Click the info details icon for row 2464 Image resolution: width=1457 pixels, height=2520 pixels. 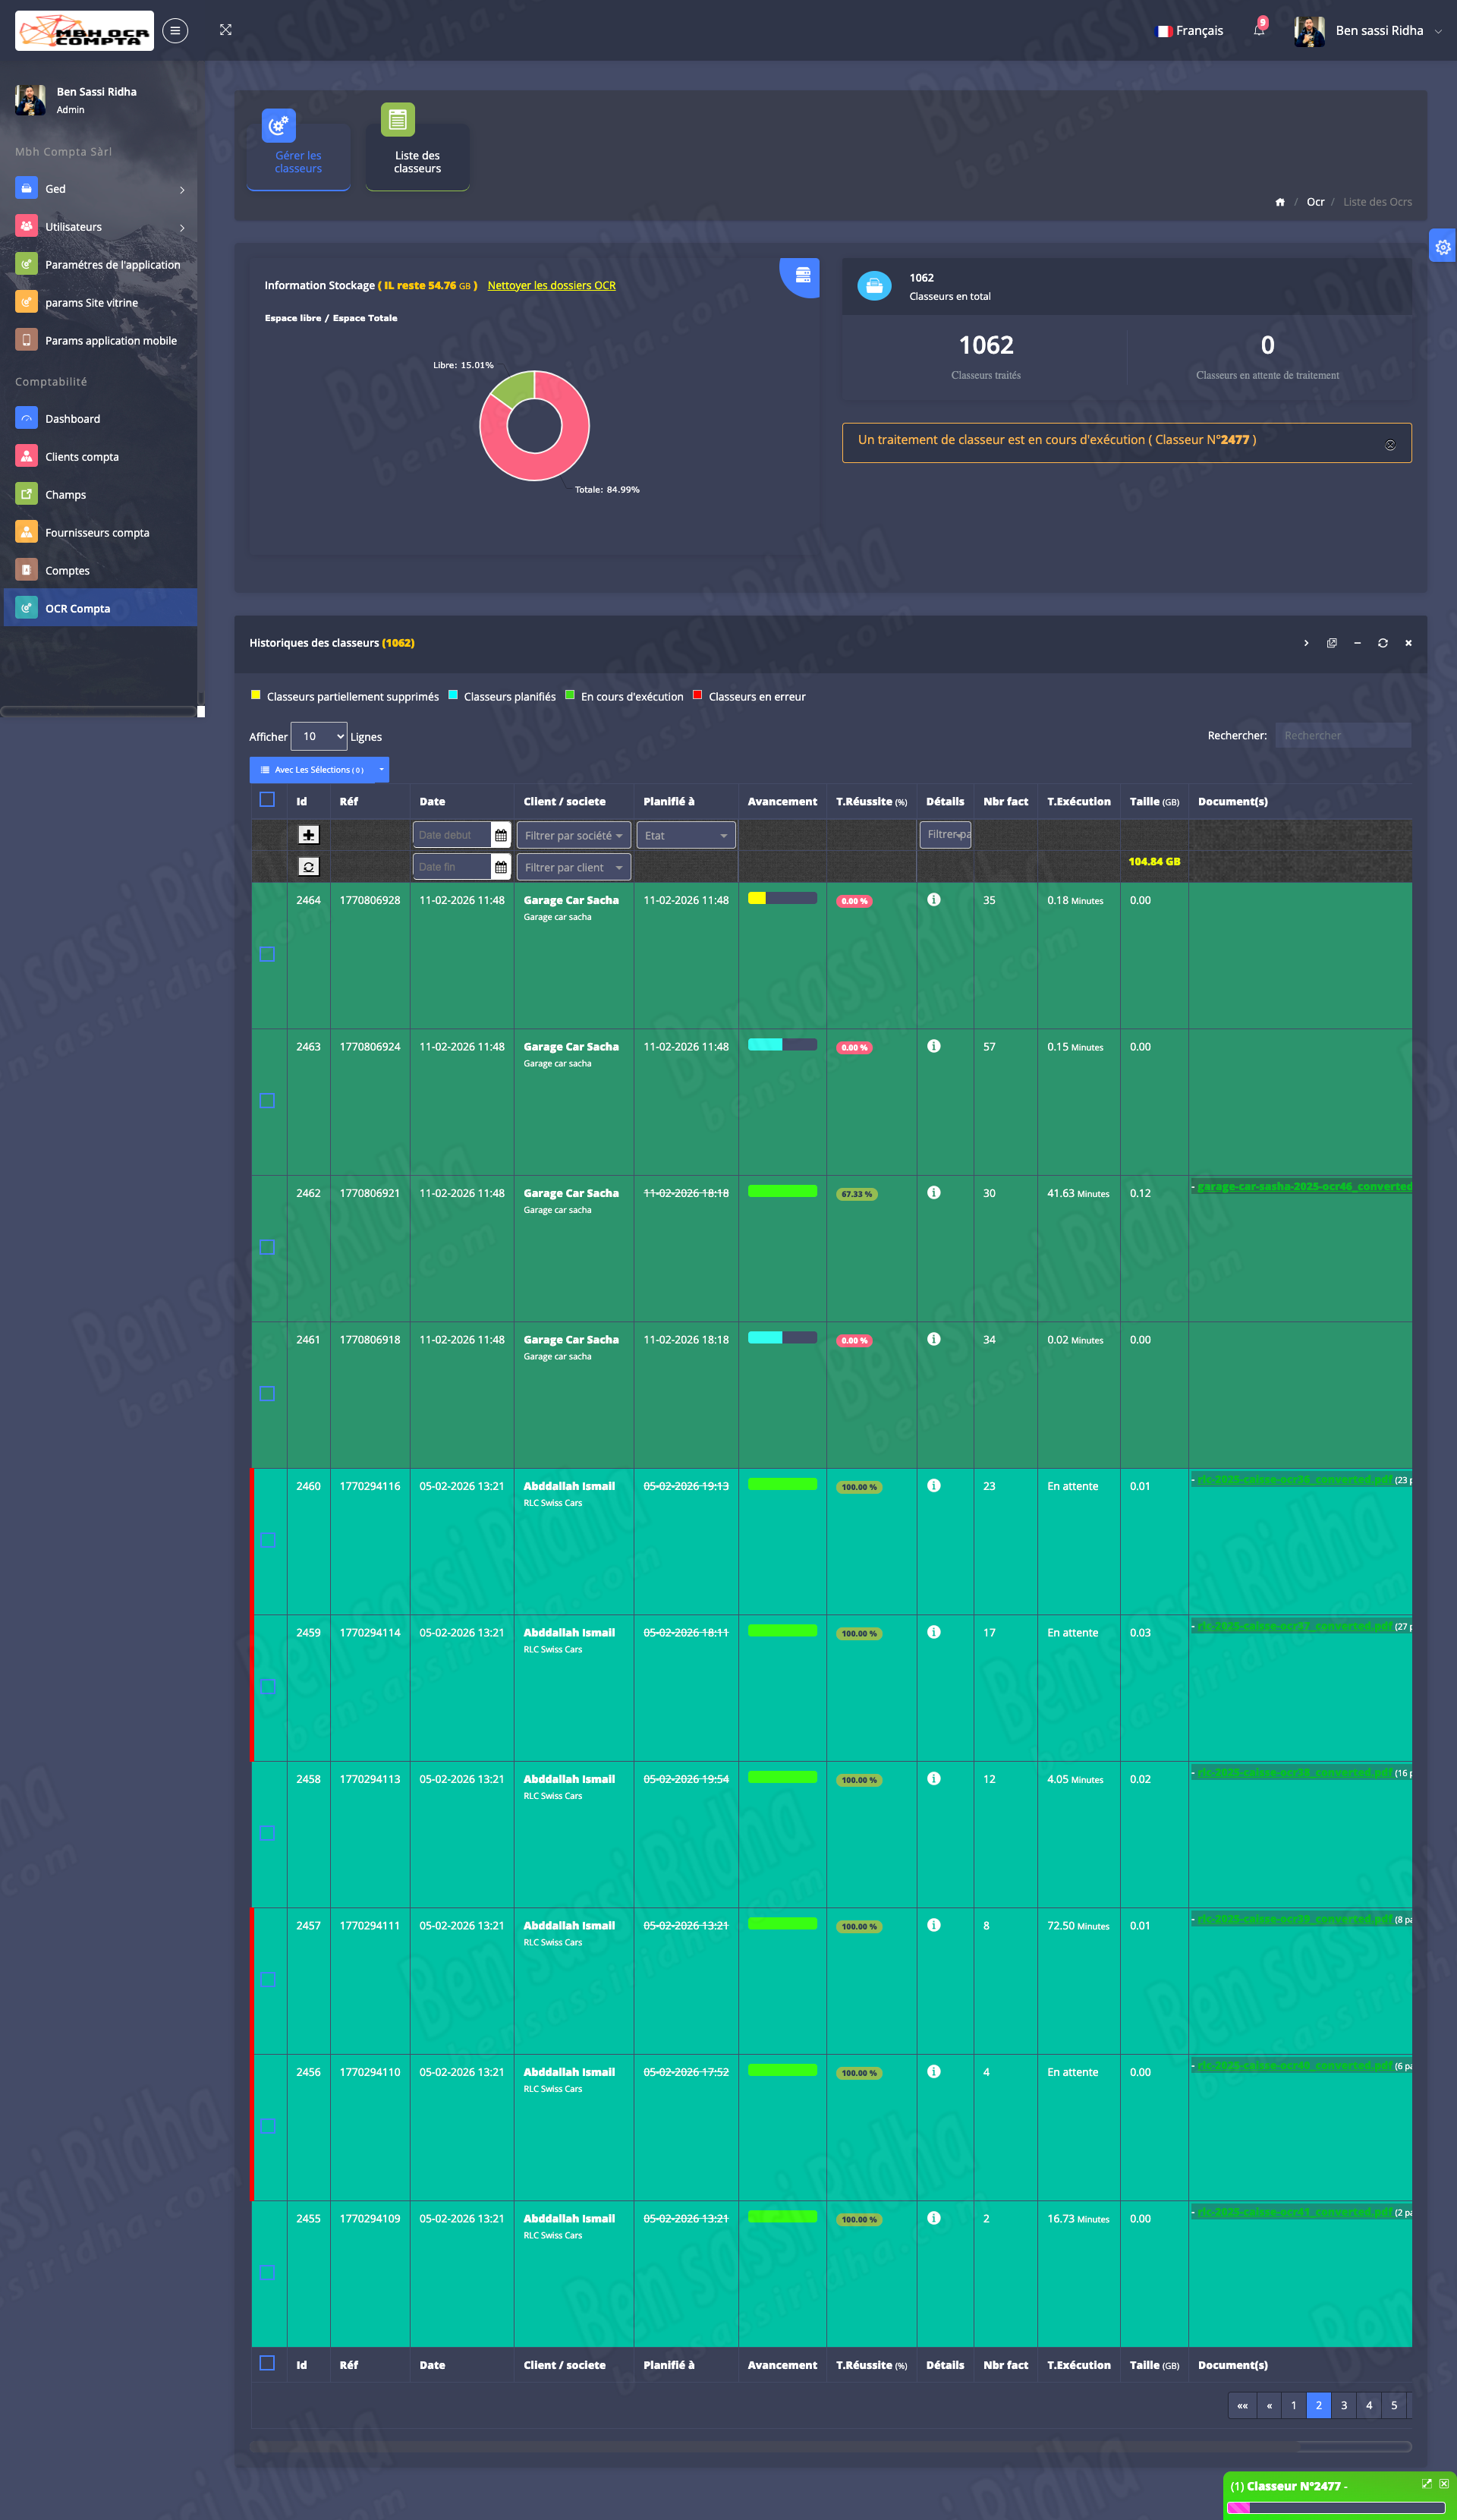pos(933,900)
